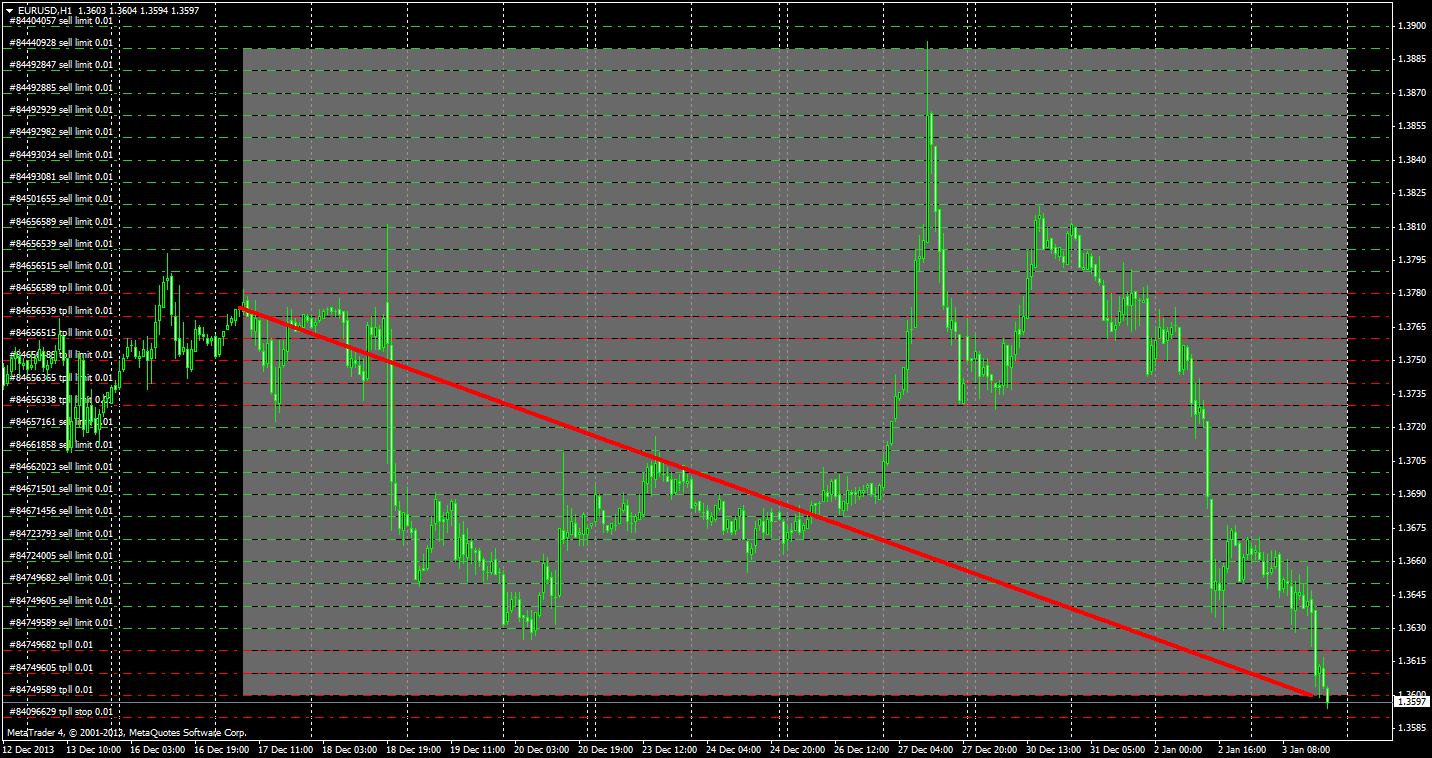This screenshot has width=1432, height=758.
Task: Click price scale value 1.3780
Action: [1412, 293]
